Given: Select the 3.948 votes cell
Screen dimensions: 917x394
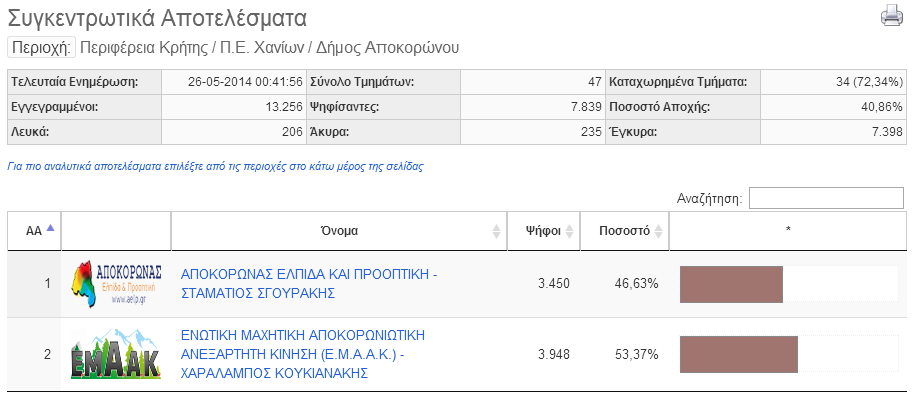Looking at the screenshot, I should point(554,354).
